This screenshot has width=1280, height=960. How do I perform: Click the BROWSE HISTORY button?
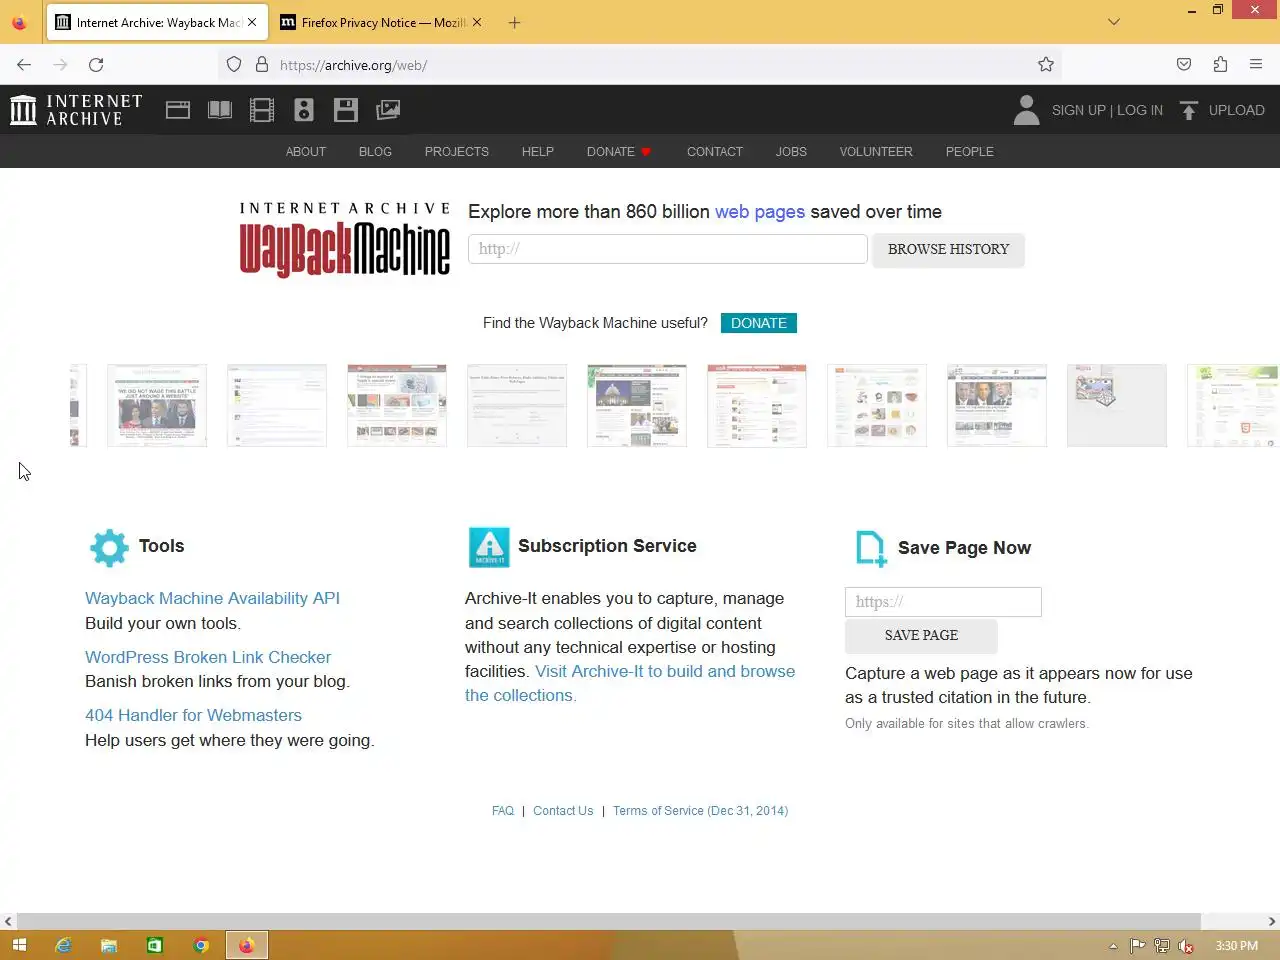point(949,250)
